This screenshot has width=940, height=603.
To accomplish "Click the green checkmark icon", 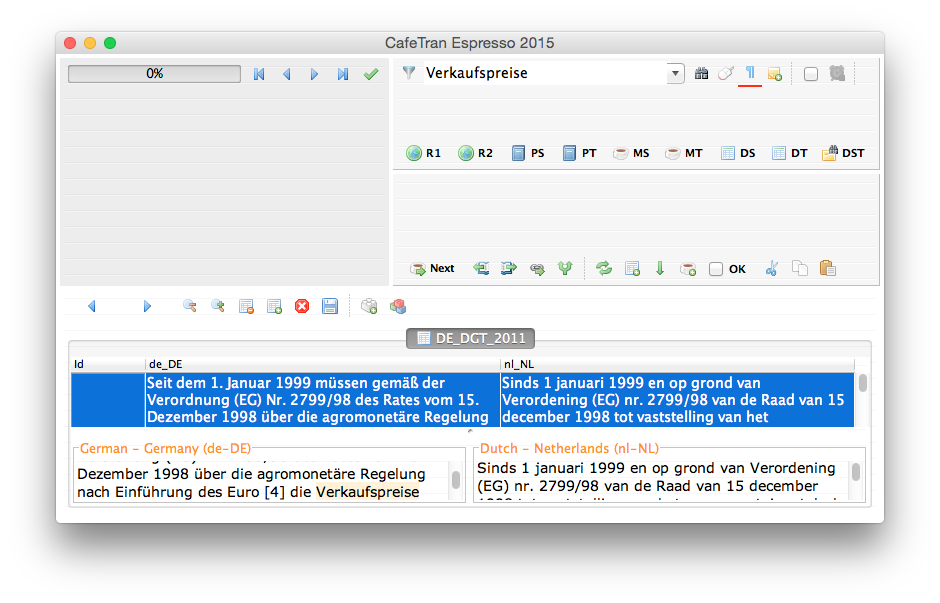I will [371, 74].
